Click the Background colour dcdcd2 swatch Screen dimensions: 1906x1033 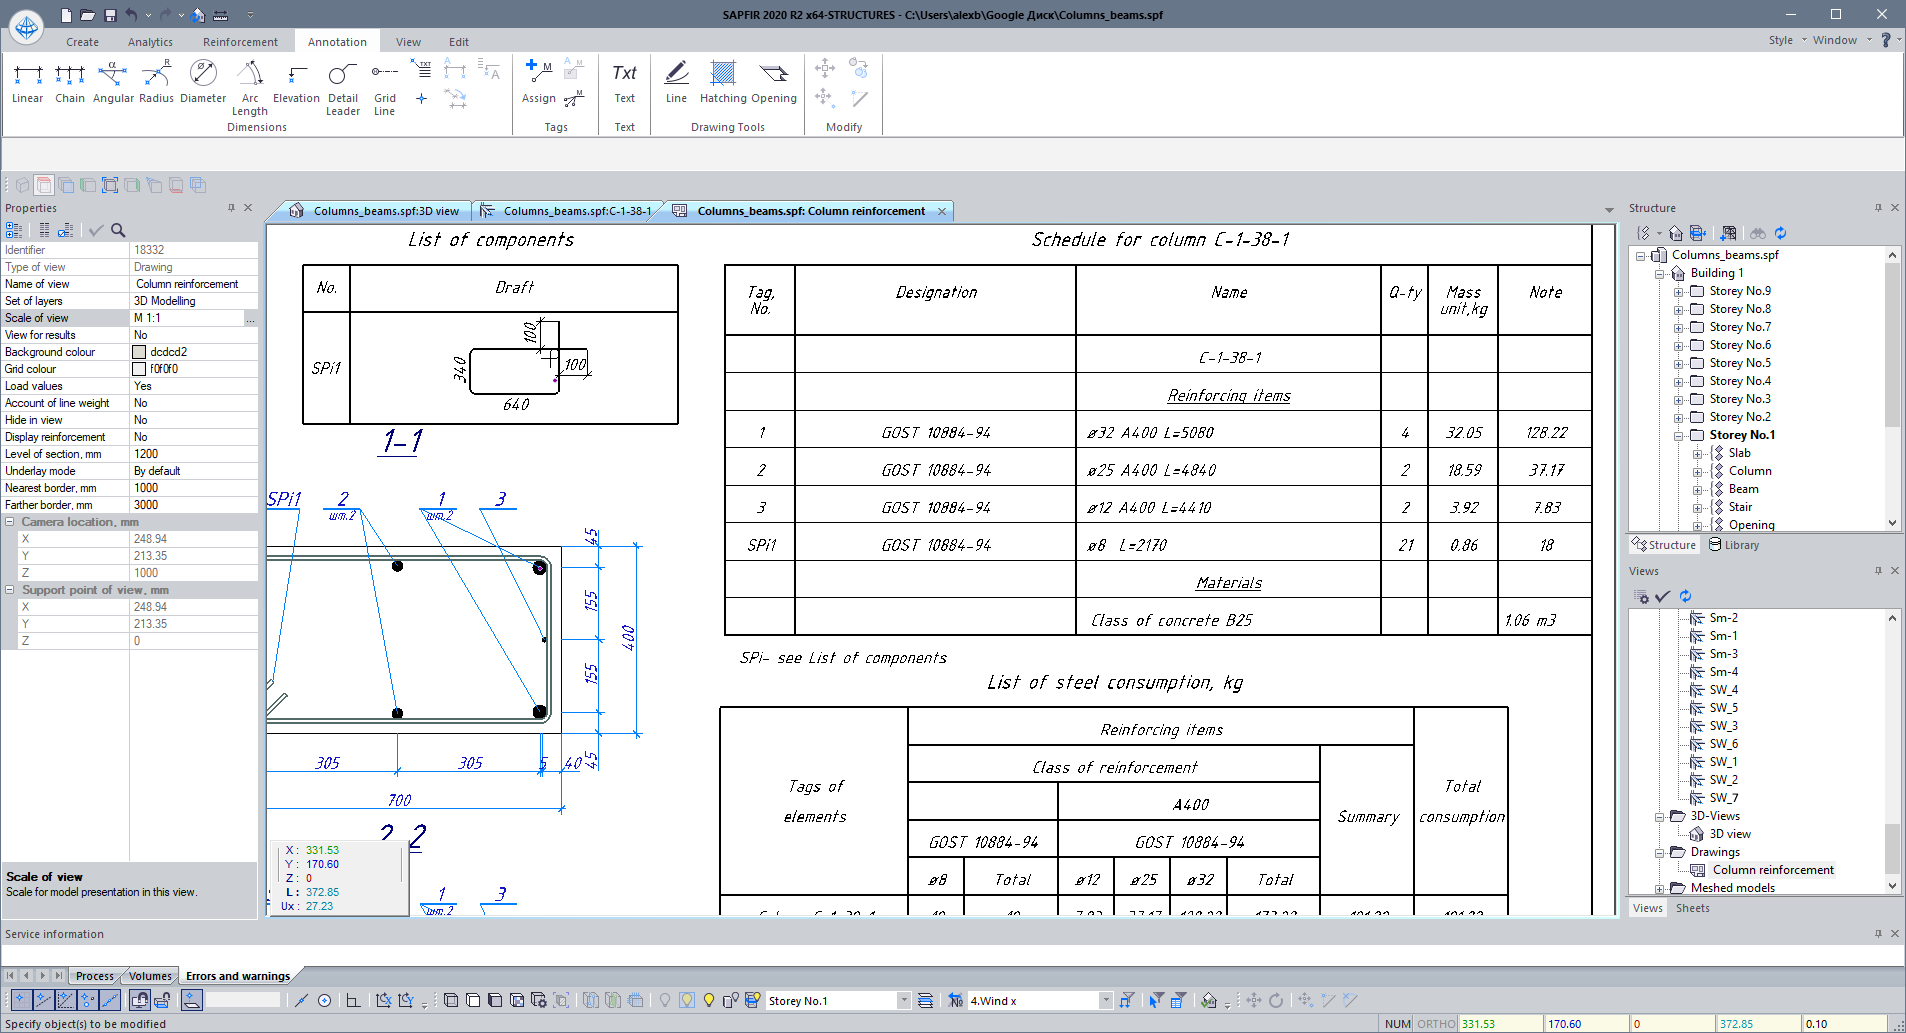point(140,352)
